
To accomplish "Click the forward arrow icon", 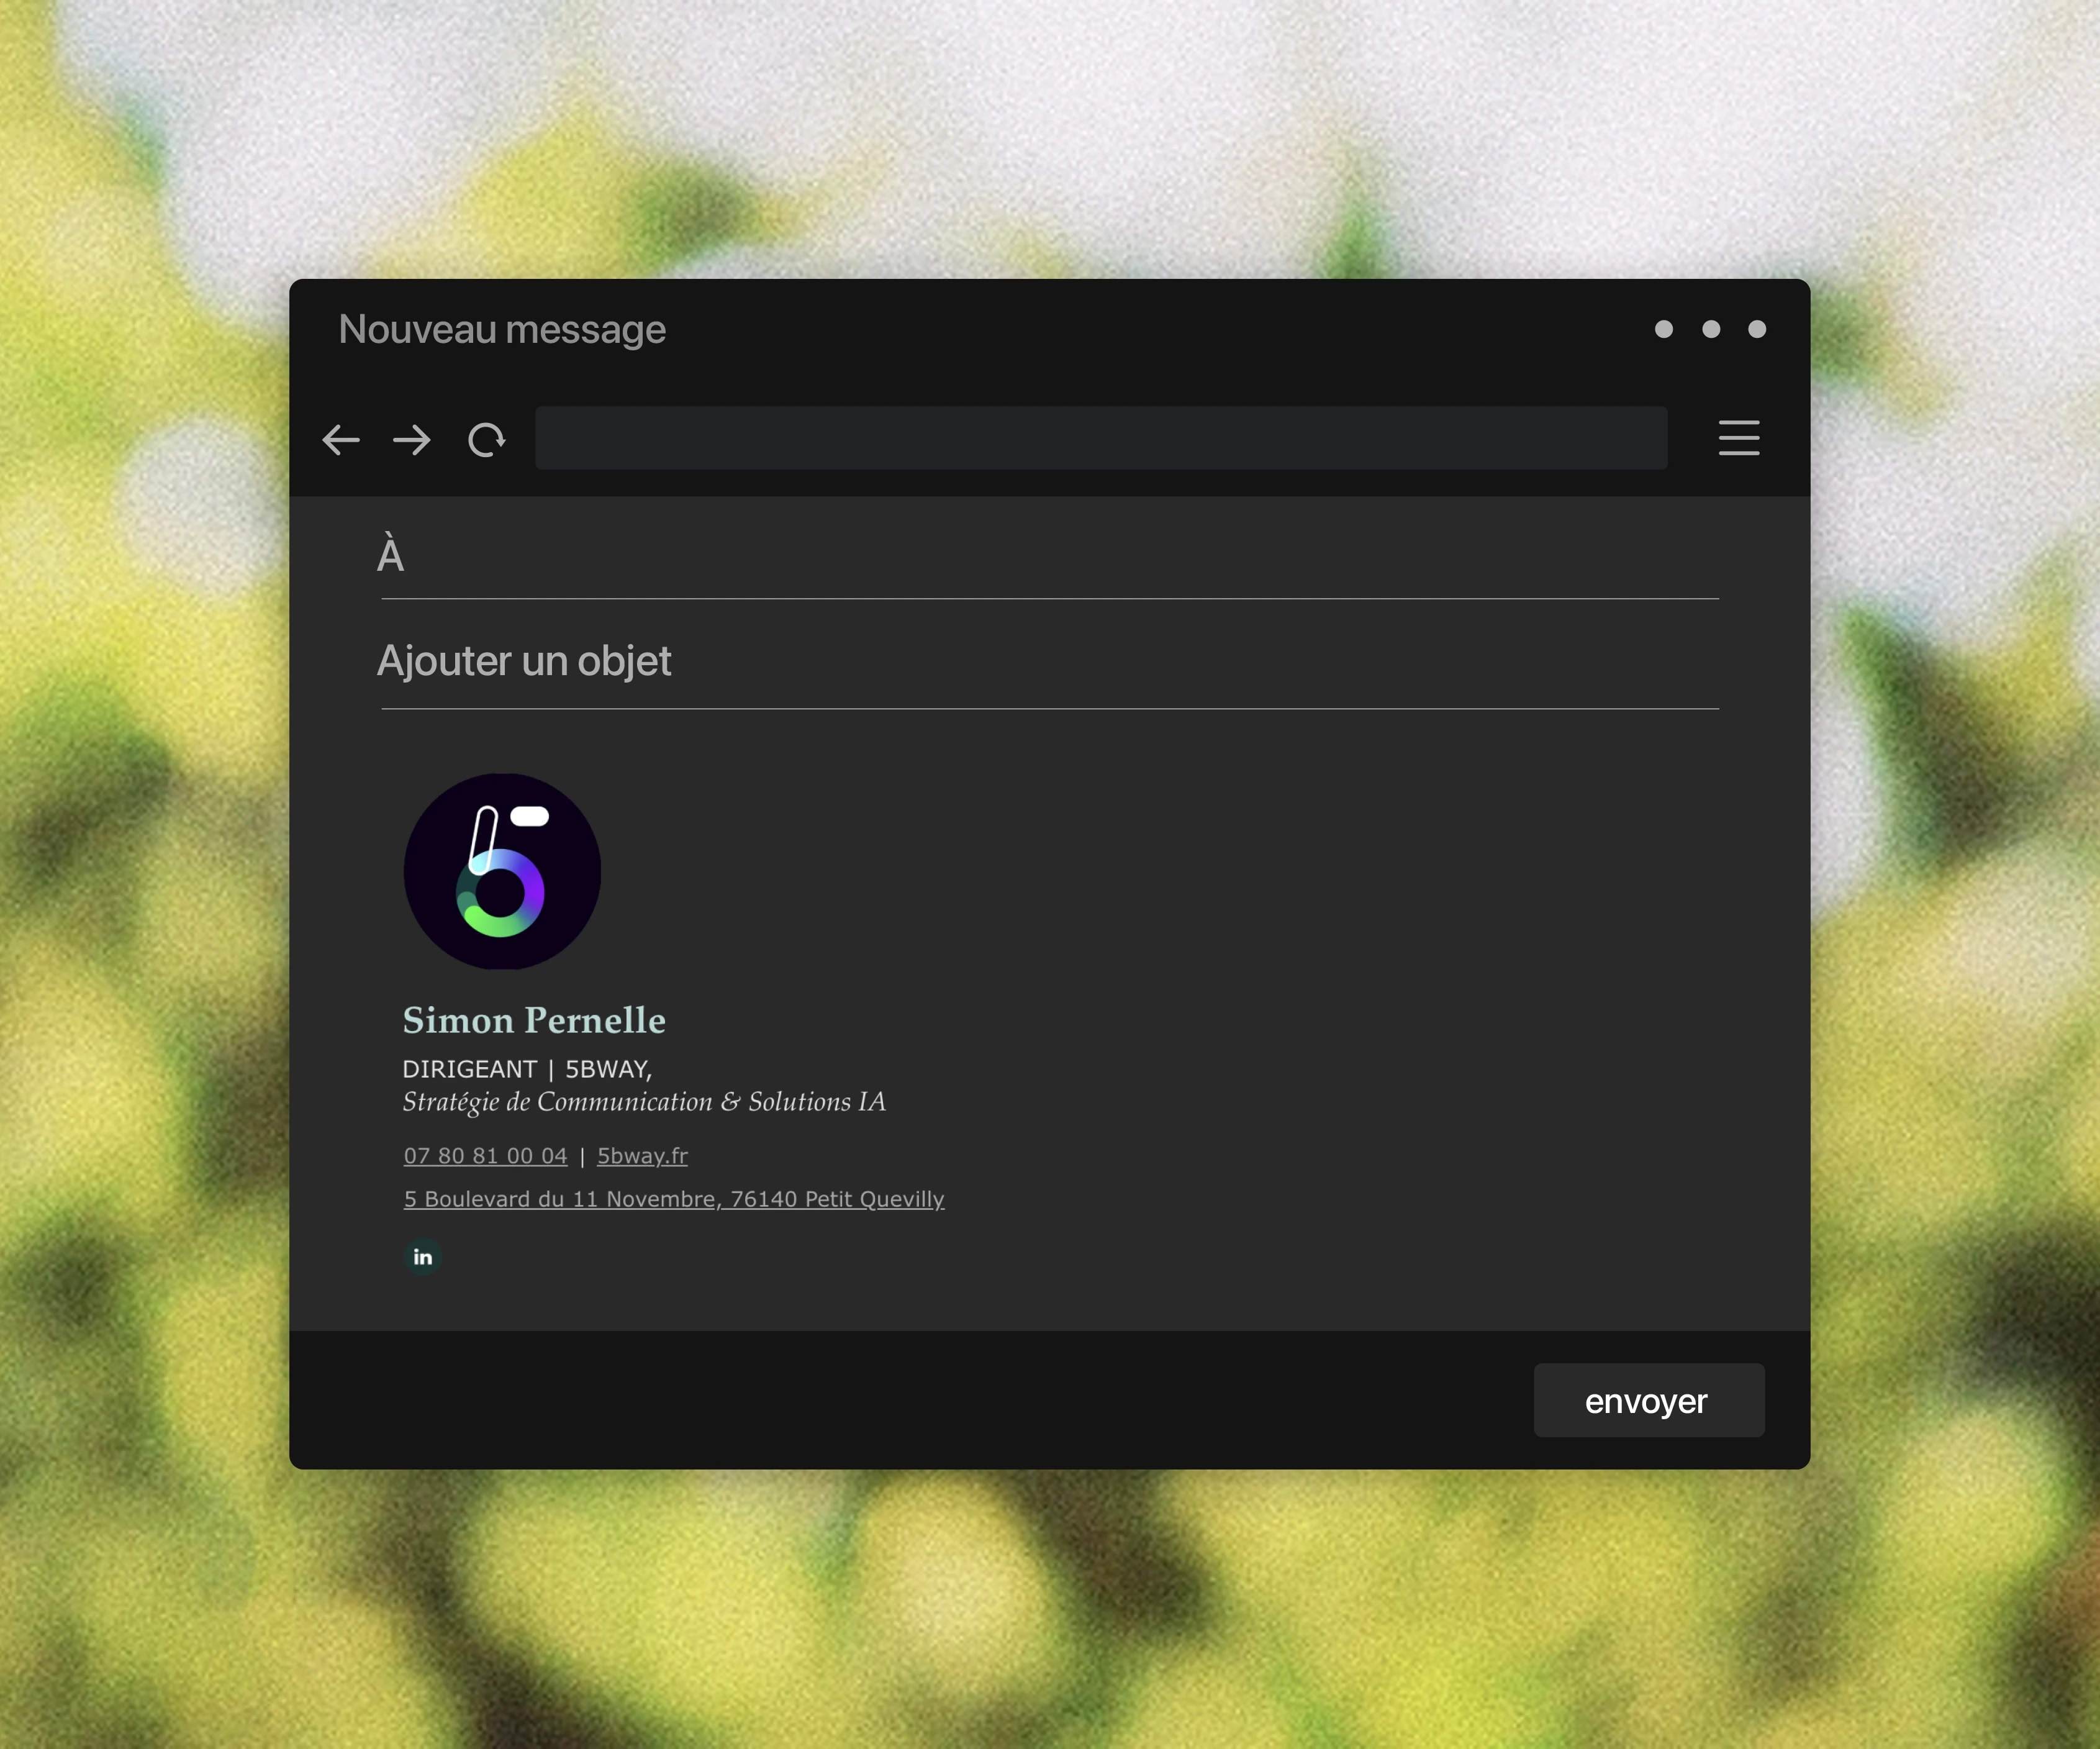I will tap(411, 439).
